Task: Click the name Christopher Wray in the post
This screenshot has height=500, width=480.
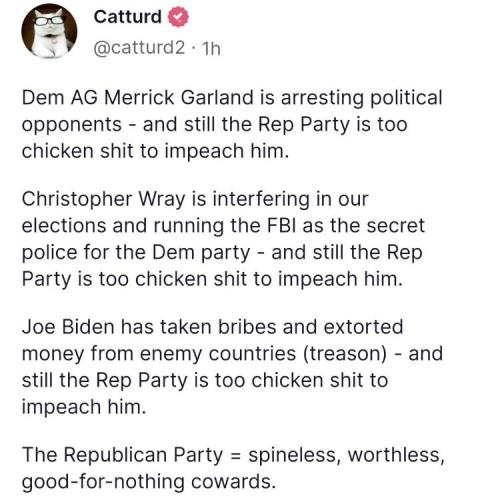Action: (103, 200)
